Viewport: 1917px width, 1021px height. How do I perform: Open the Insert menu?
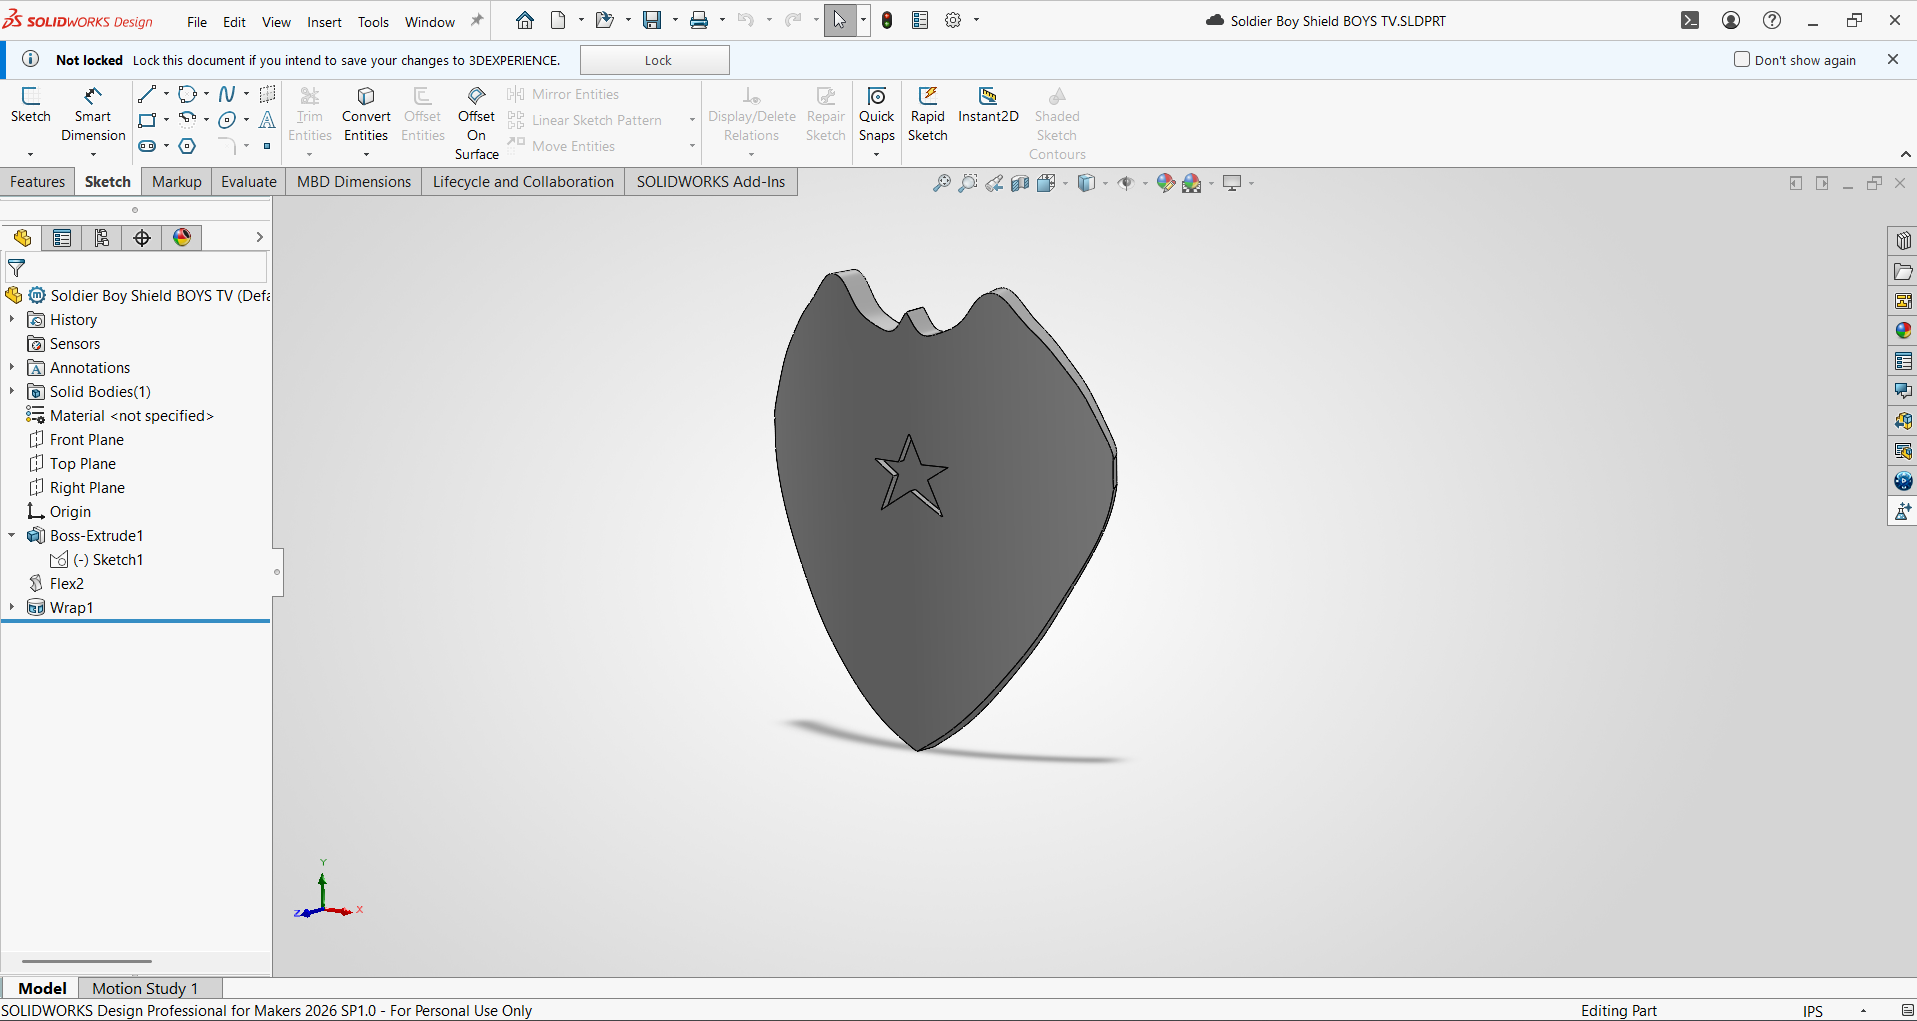[x=324, y=22]
